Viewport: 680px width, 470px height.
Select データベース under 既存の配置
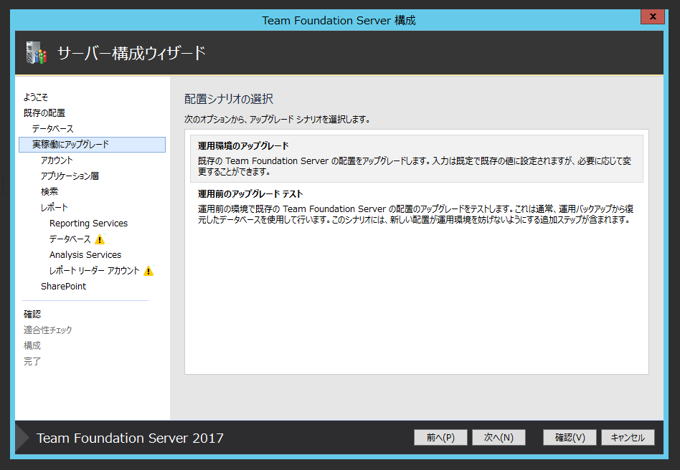[x=52, y=129]
